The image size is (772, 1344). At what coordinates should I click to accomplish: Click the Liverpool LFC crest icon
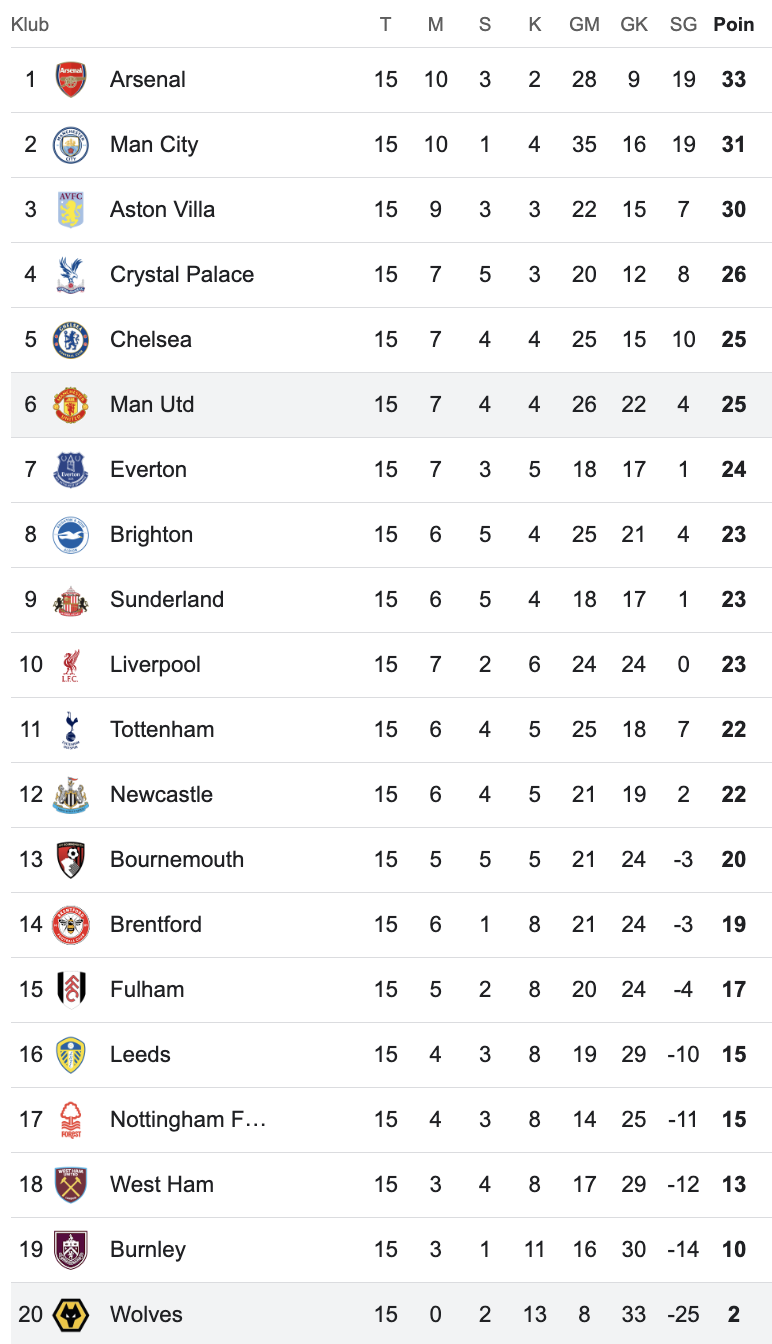tap(71, 665)
